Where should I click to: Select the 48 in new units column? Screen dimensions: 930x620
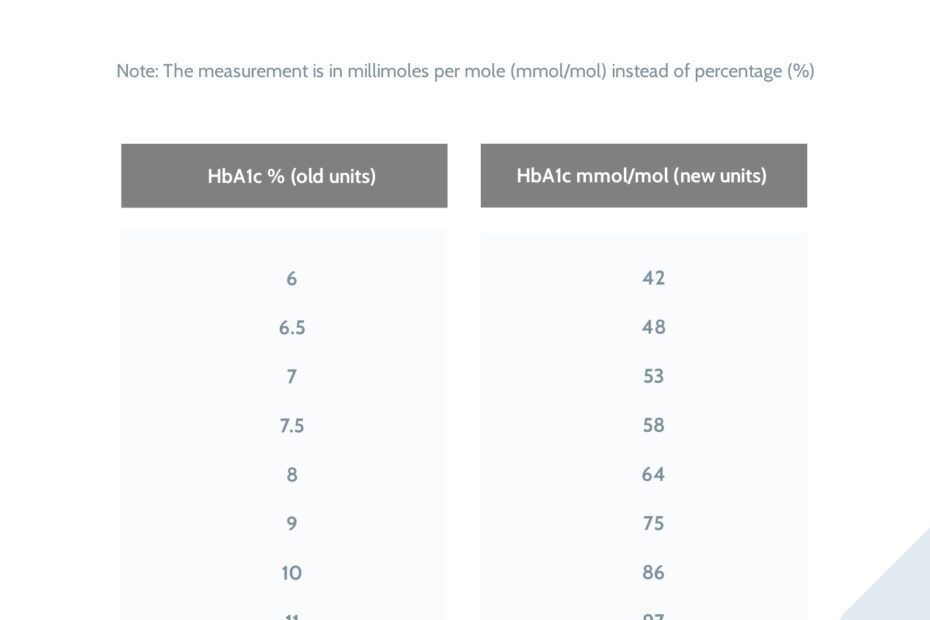point(654,328)
